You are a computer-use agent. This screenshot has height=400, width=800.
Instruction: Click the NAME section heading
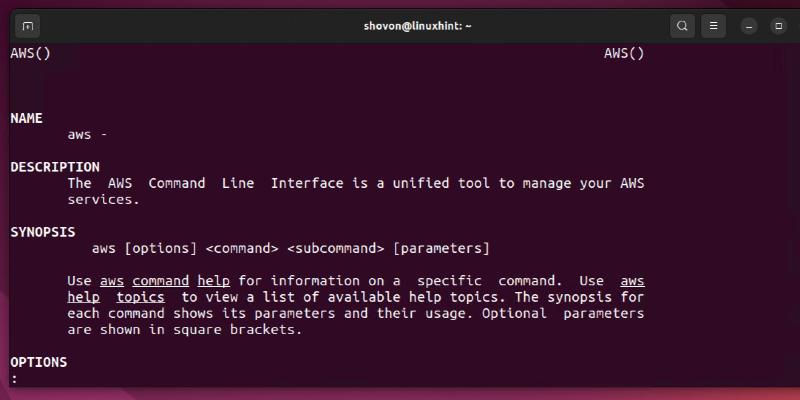[x=26, y=118]
